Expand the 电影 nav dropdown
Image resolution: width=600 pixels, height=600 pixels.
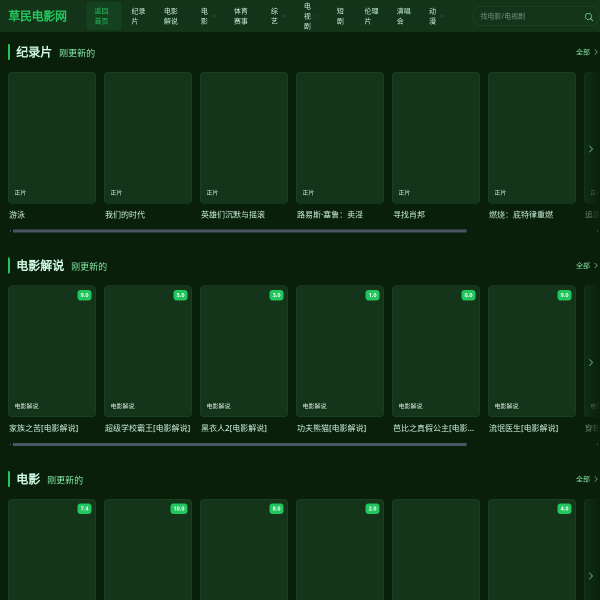coord(208,16)
